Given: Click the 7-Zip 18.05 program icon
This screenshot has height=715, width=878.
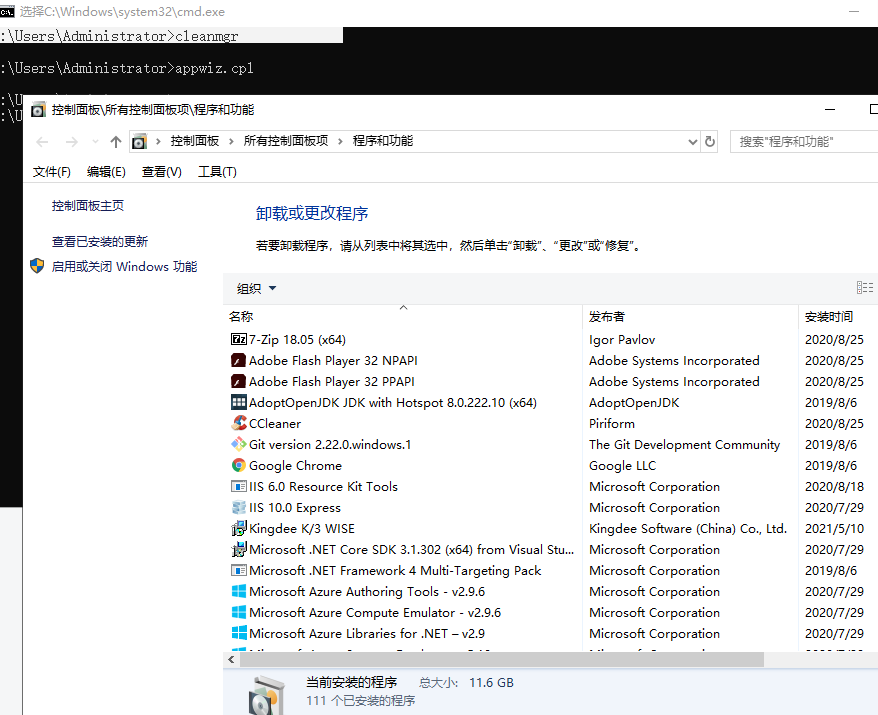Looking at the screenshot, I should (x=239, y=339).
